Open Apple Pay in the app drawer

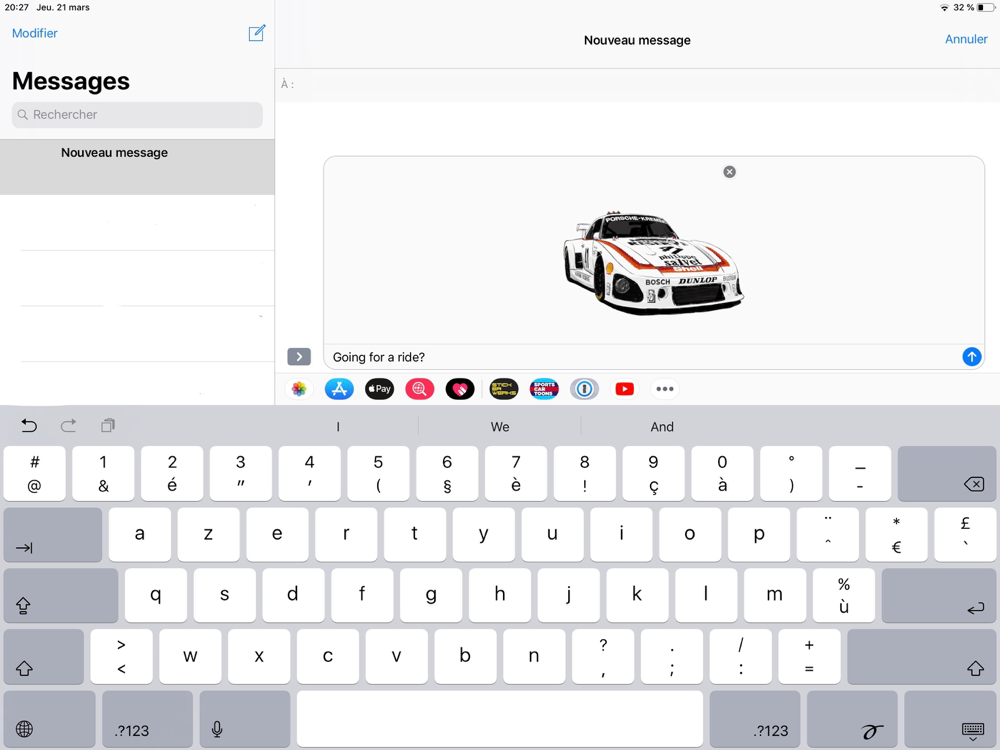tap(379, 389)
